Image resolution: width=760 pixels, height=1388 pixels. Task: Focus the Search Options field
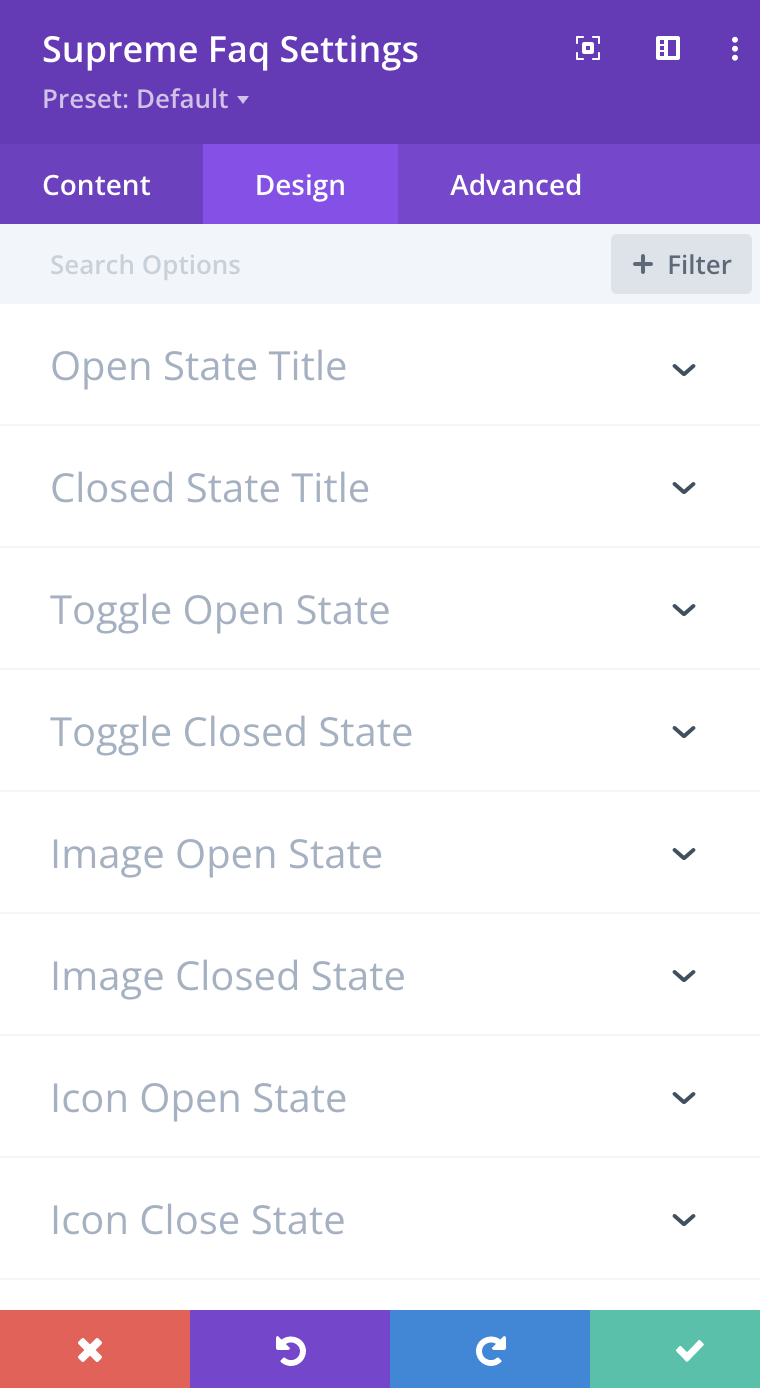coord(300,265)
